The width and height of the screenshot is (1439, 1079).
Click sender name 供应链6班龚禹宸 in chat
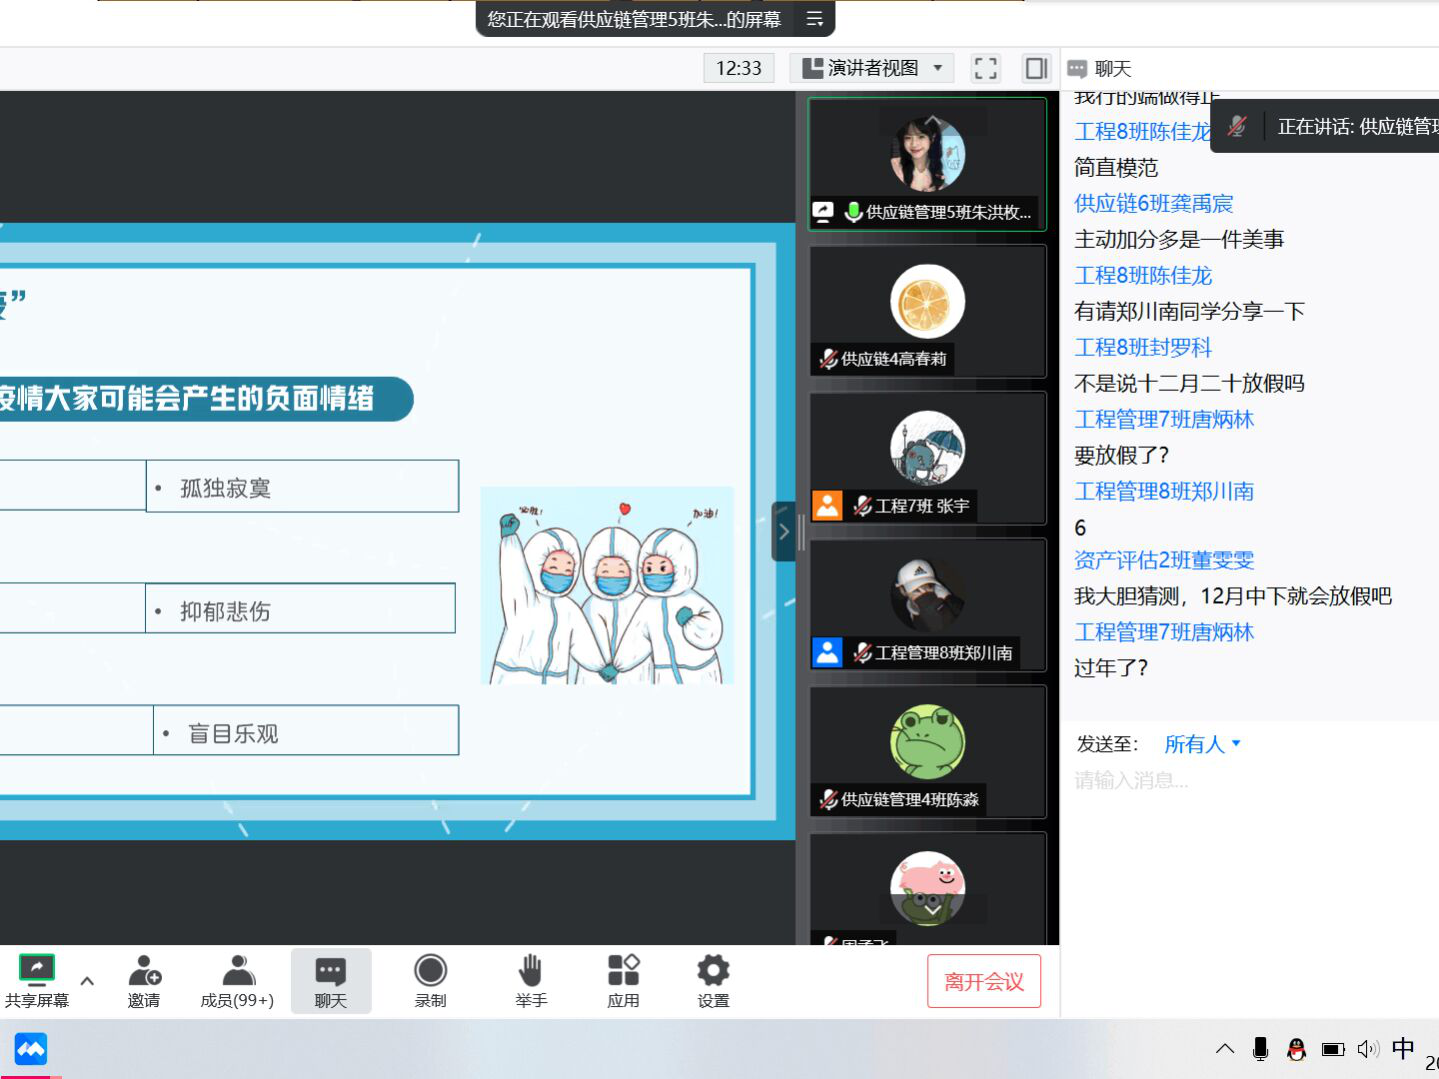(x=1153, y=204)
